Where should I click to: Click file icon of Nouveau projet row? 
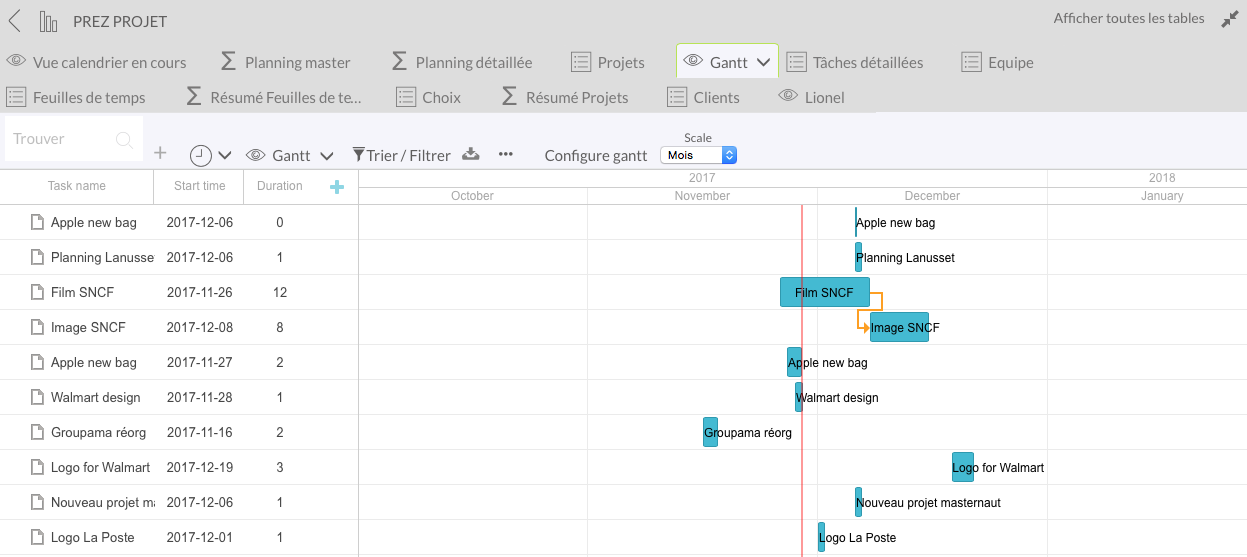(x=37, y=502)
